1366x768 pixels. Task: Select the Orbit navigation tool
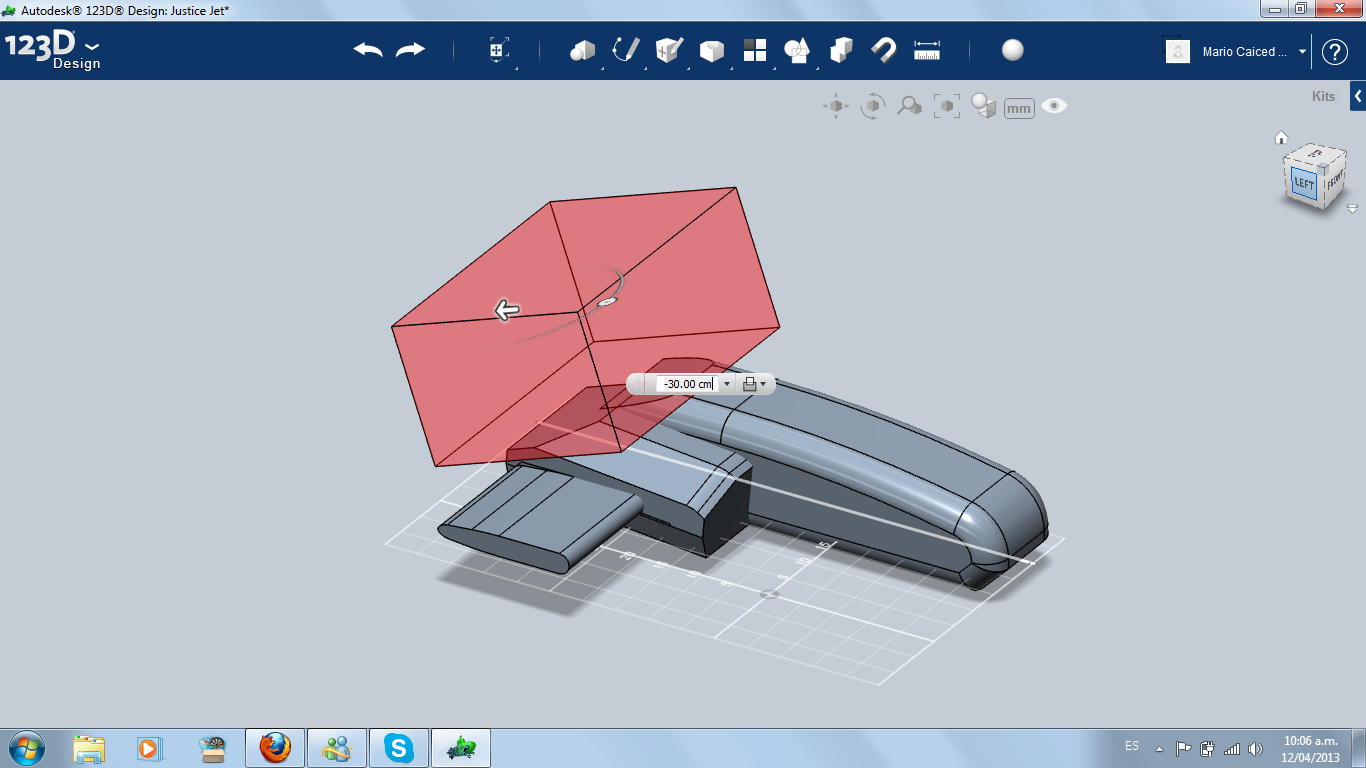pos(873,106)
